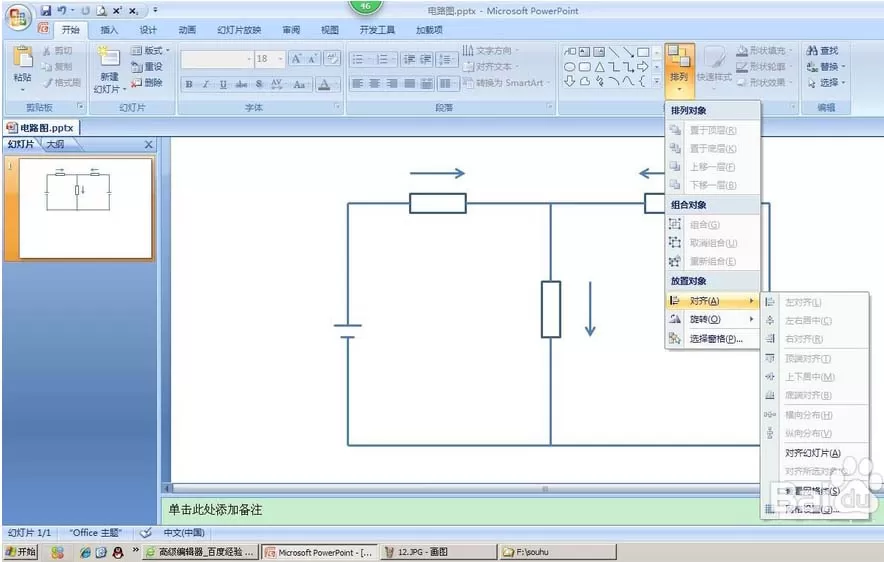Open the Slide Show (幻灯片放映) tab
884x562 pixels.
tap(239, 30)
